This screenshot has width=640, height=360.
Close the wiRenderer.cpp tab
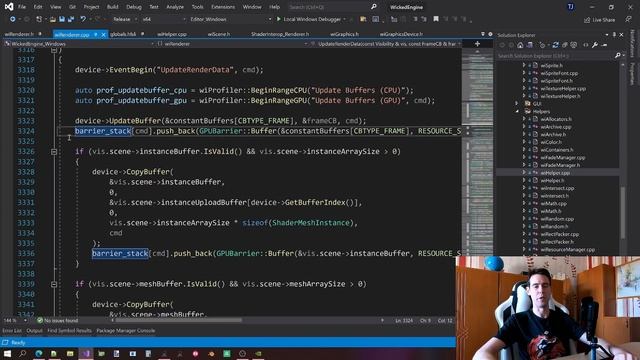coord(103,35)
